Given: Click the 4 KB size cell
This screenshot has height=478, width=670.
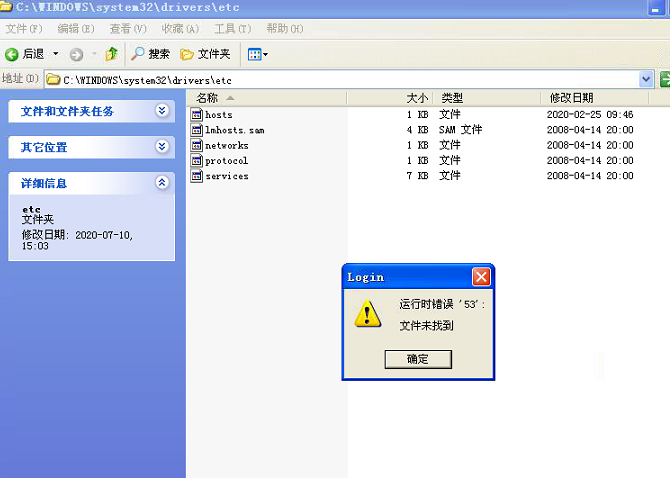Looking at the screenshot, I should (417, 130).
